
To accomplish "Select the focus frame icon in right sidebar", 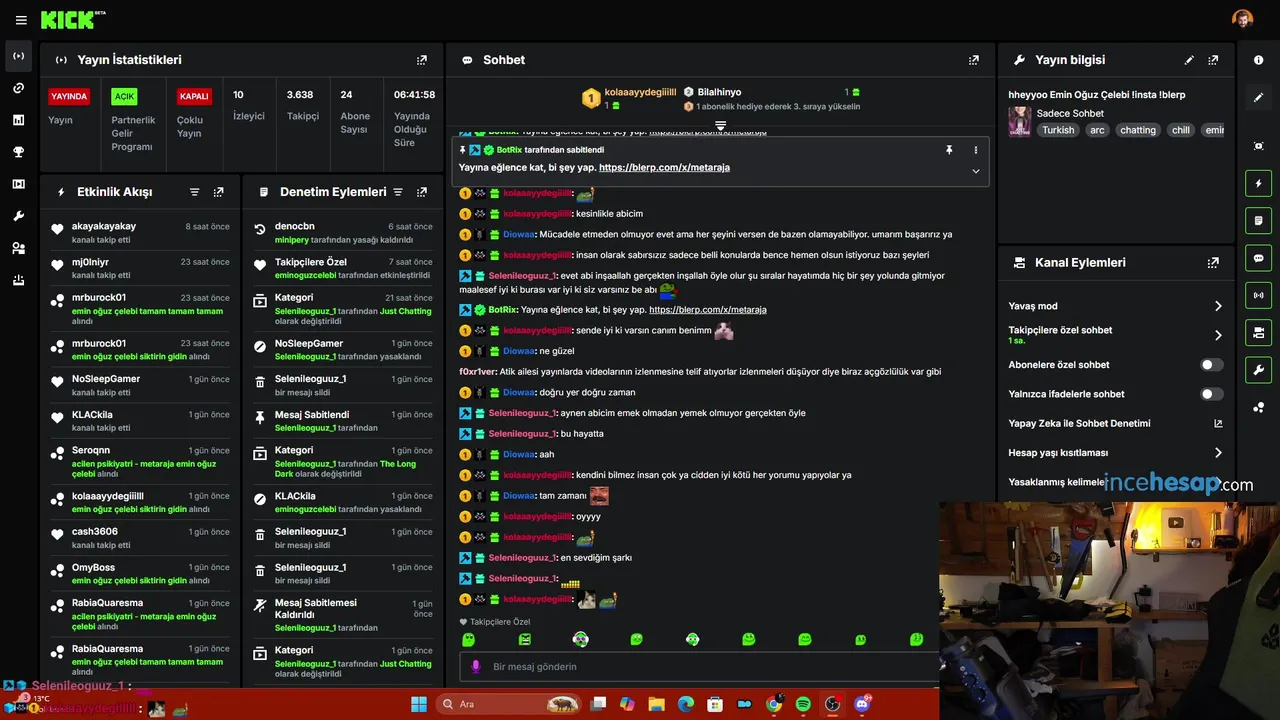I will pos(1258,146).
